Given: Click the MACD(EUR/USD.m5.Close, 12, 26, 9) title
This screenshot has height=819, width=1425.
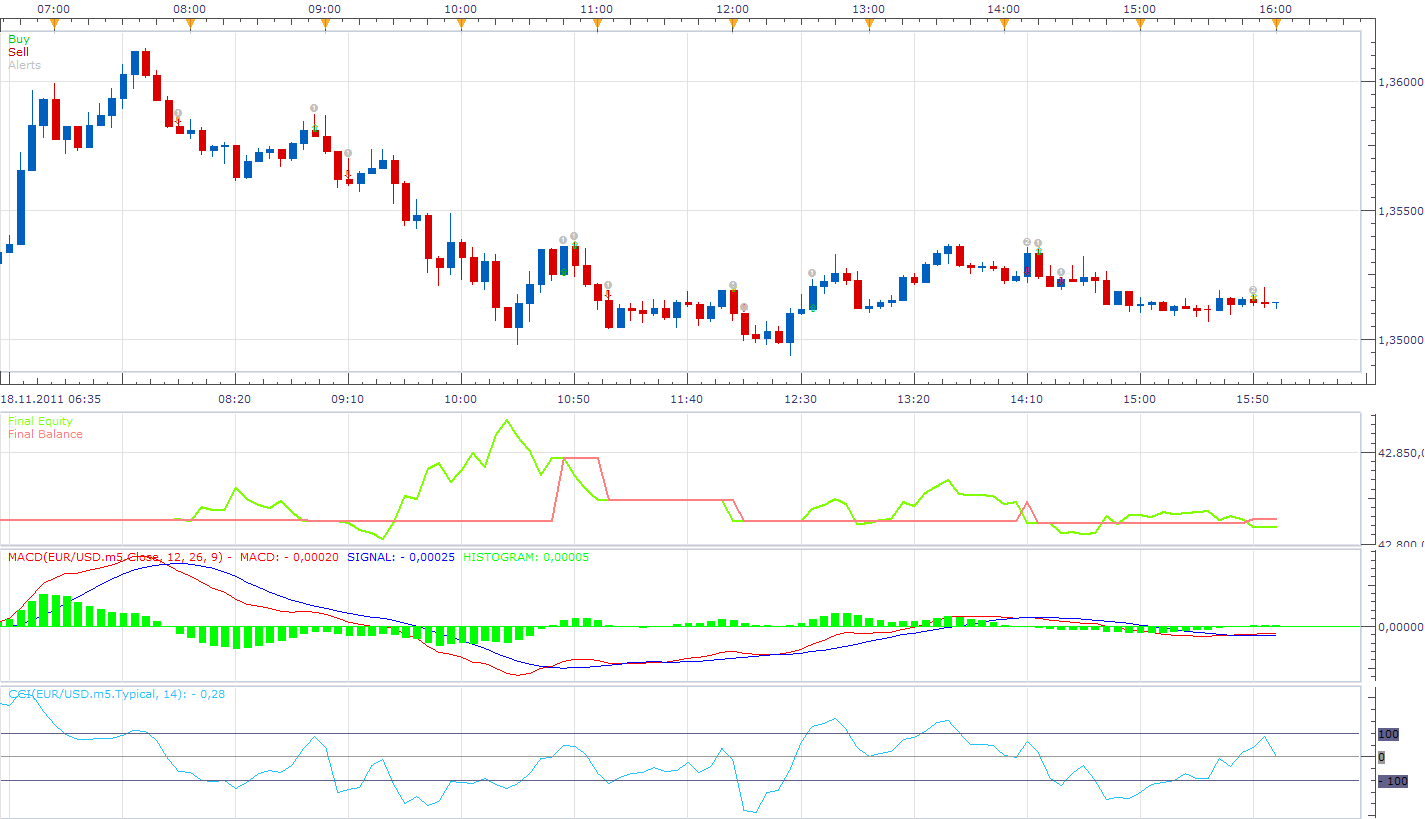Looking at the screenshot, I should (119, 557).
